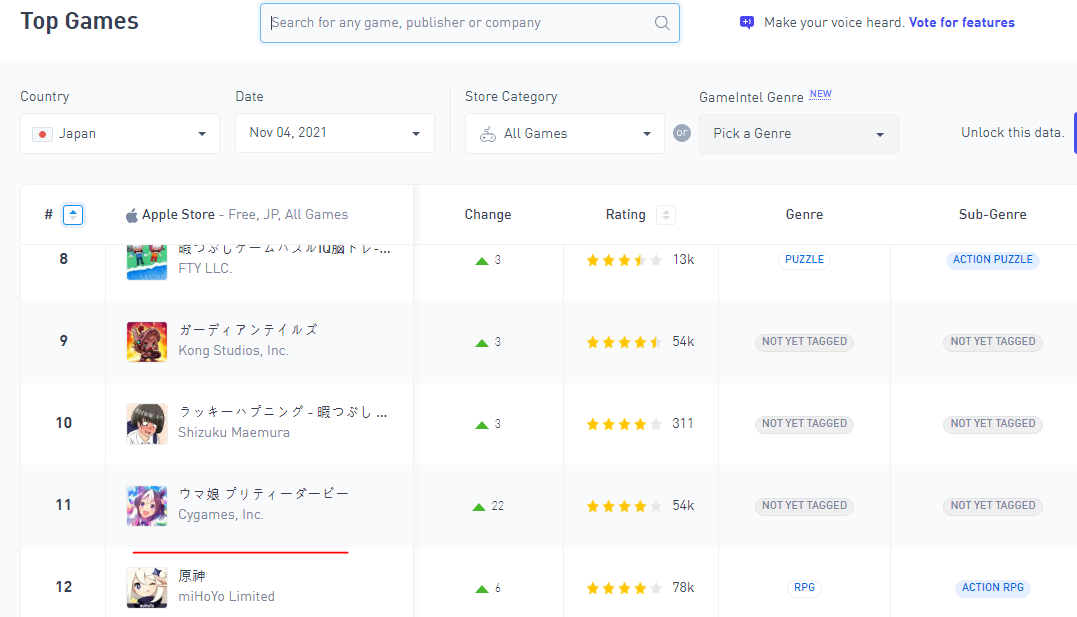Click rank number 10
Viewport: 1077px width, 617px height.
[64, 423]
